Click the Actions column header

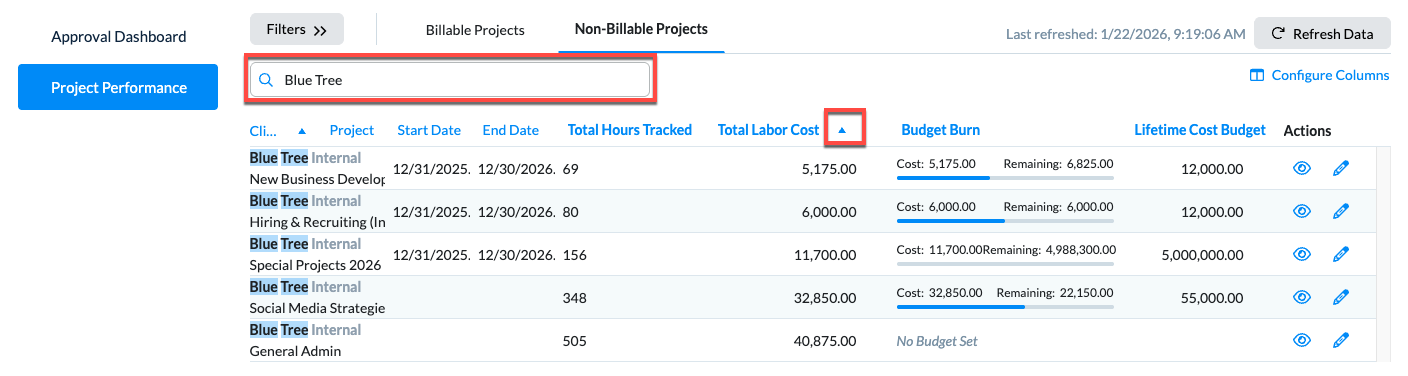[1307, 130]
